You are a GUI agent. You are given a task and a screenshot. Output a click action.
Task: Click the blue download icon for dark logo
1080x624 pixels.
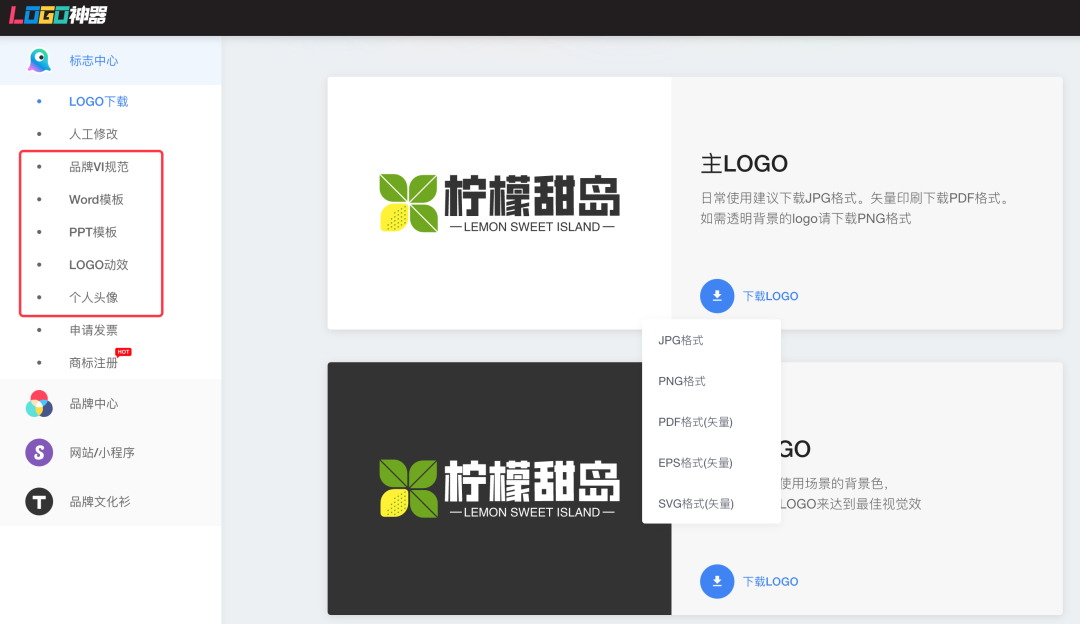pyautogui.click(x=717, y=581)
